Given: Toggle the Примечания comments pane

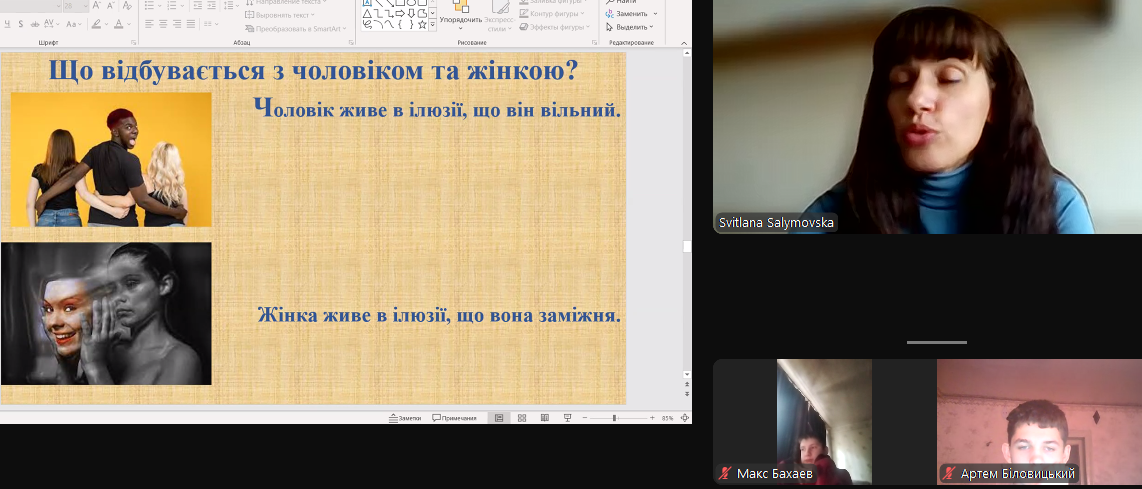Looking at the screenshot, I should pyautogui.click(x=454, y=418).
